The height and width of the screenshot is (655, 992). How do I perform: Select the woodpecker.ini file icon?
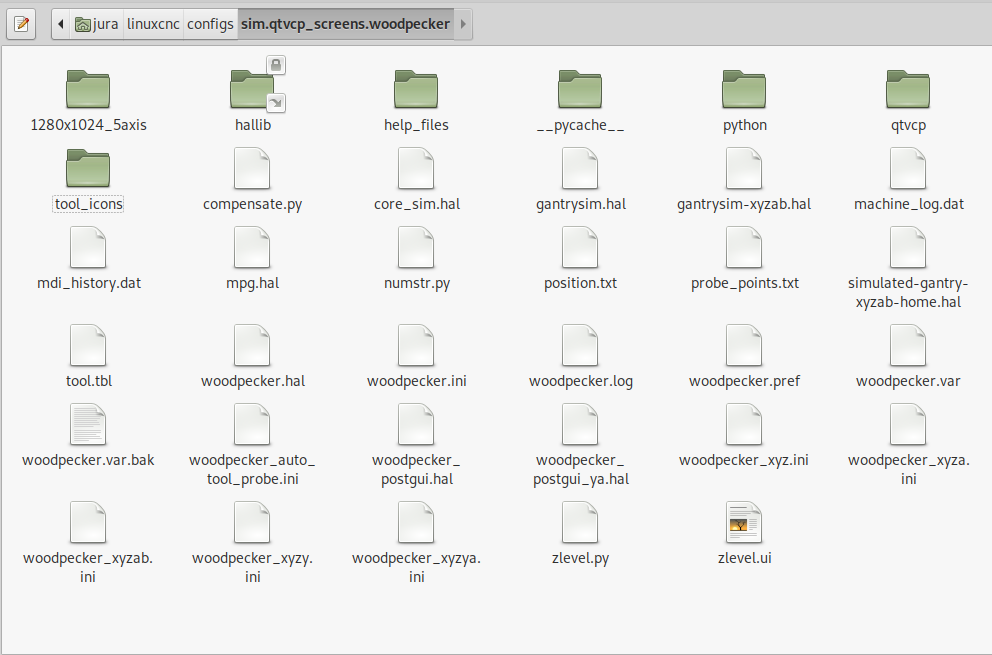click(x=416, y=346)
